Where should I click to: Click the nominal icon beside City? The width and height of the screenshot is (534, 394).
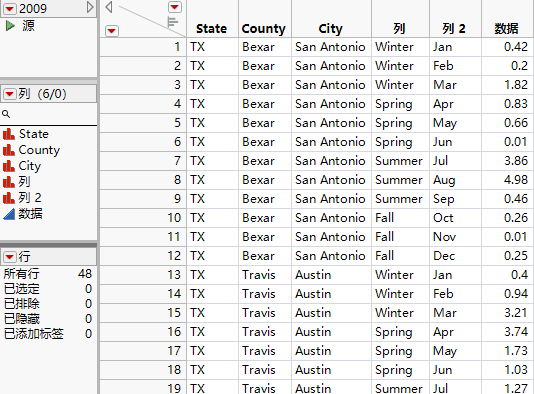(9, 166)
